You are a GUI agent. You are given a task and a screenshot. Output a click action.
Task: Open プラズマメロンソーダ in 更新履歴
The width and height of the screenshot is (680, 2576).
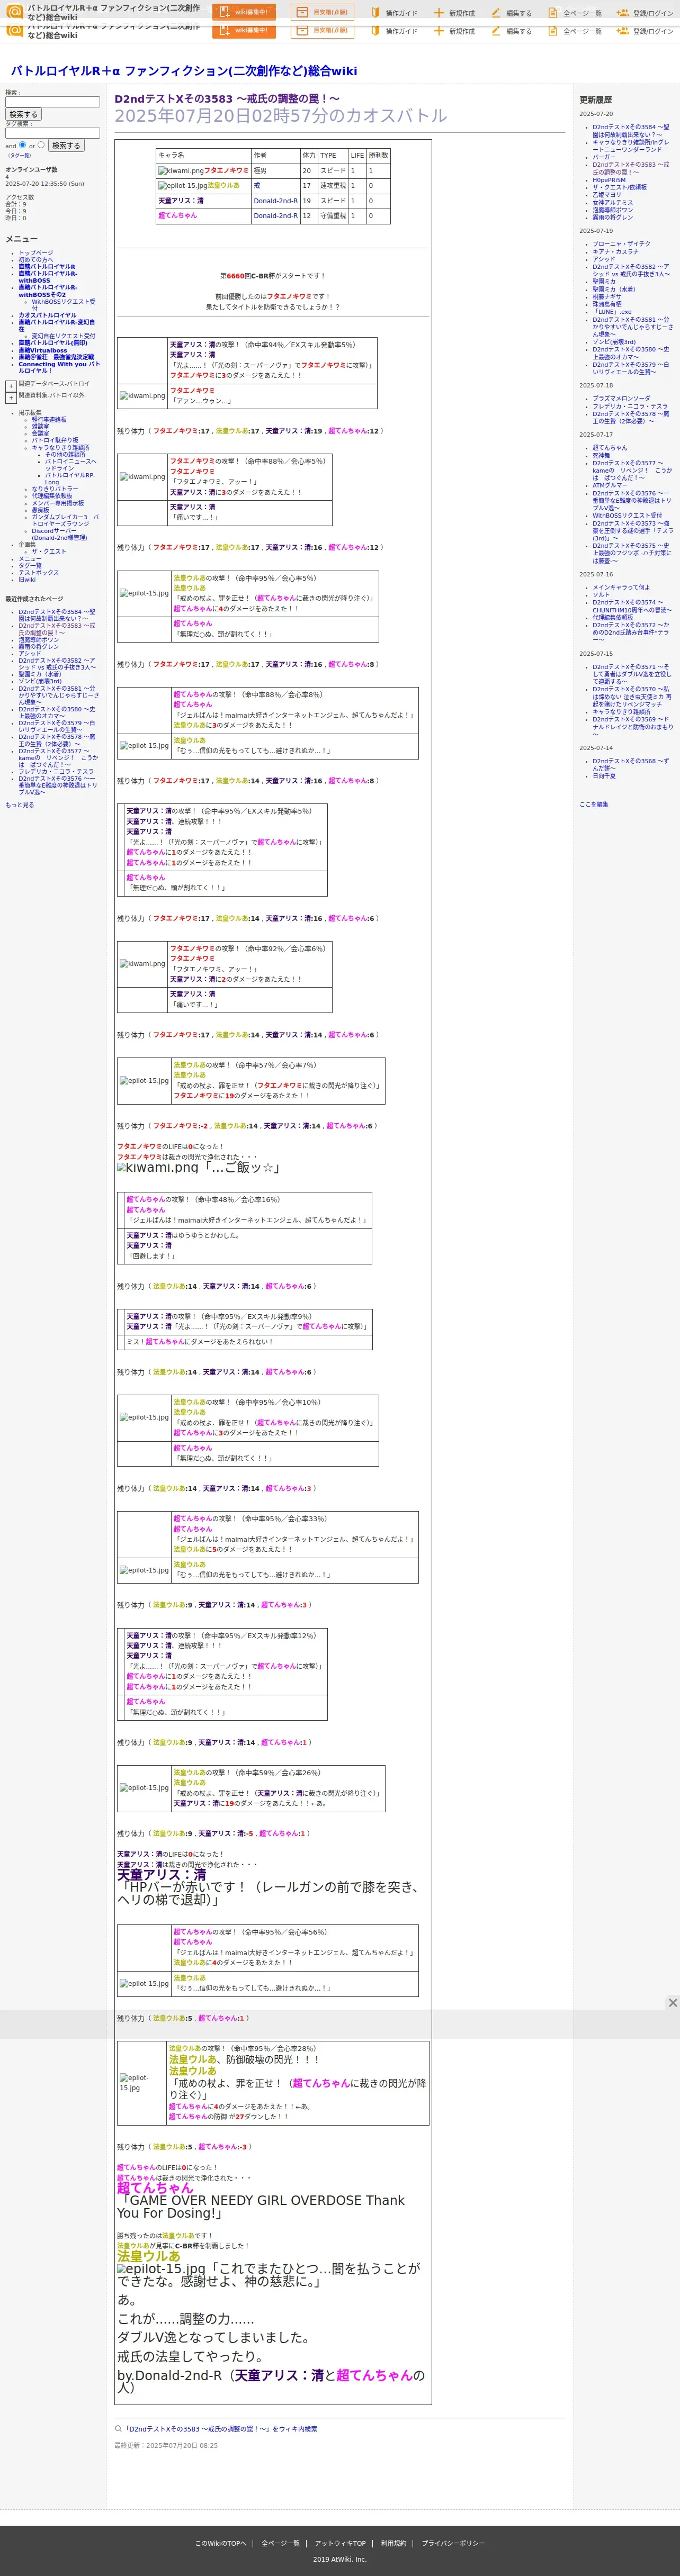(621, 398)
